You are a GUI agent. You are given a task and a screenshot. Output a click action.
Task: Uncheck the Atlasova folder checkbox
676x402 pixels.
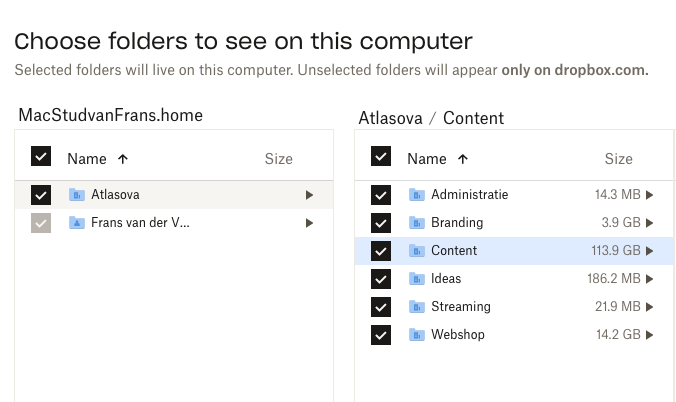coord(40,195)
